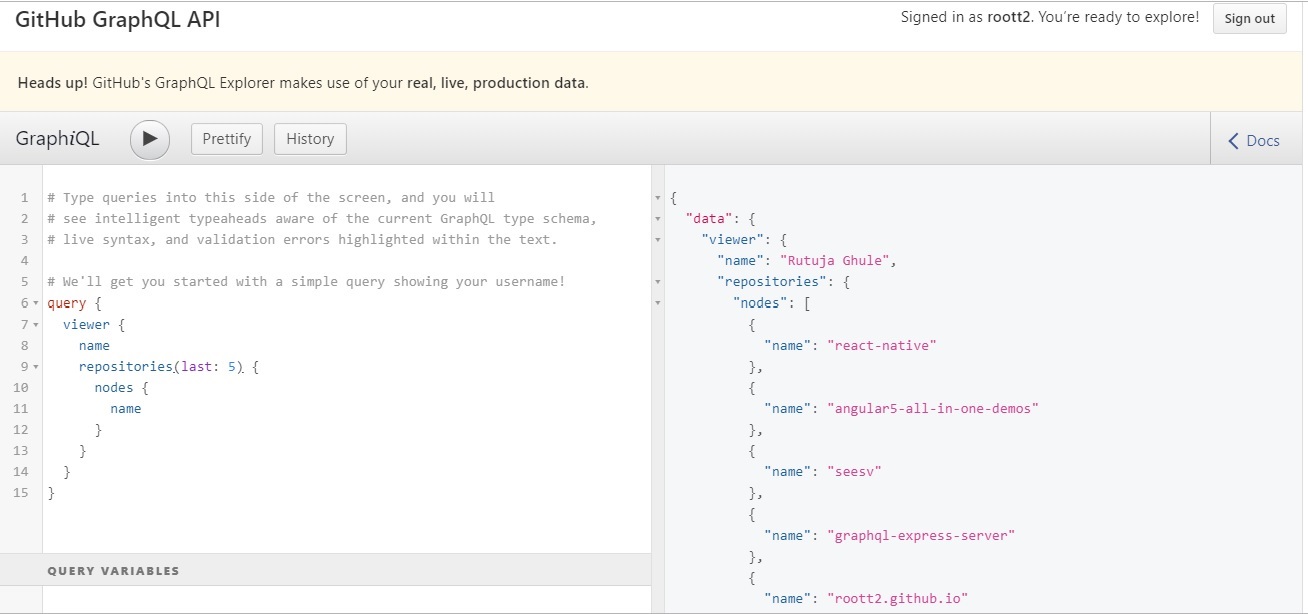The image size is (1308, 614).
Task: Click the Sign out button
Action: 1250,18
